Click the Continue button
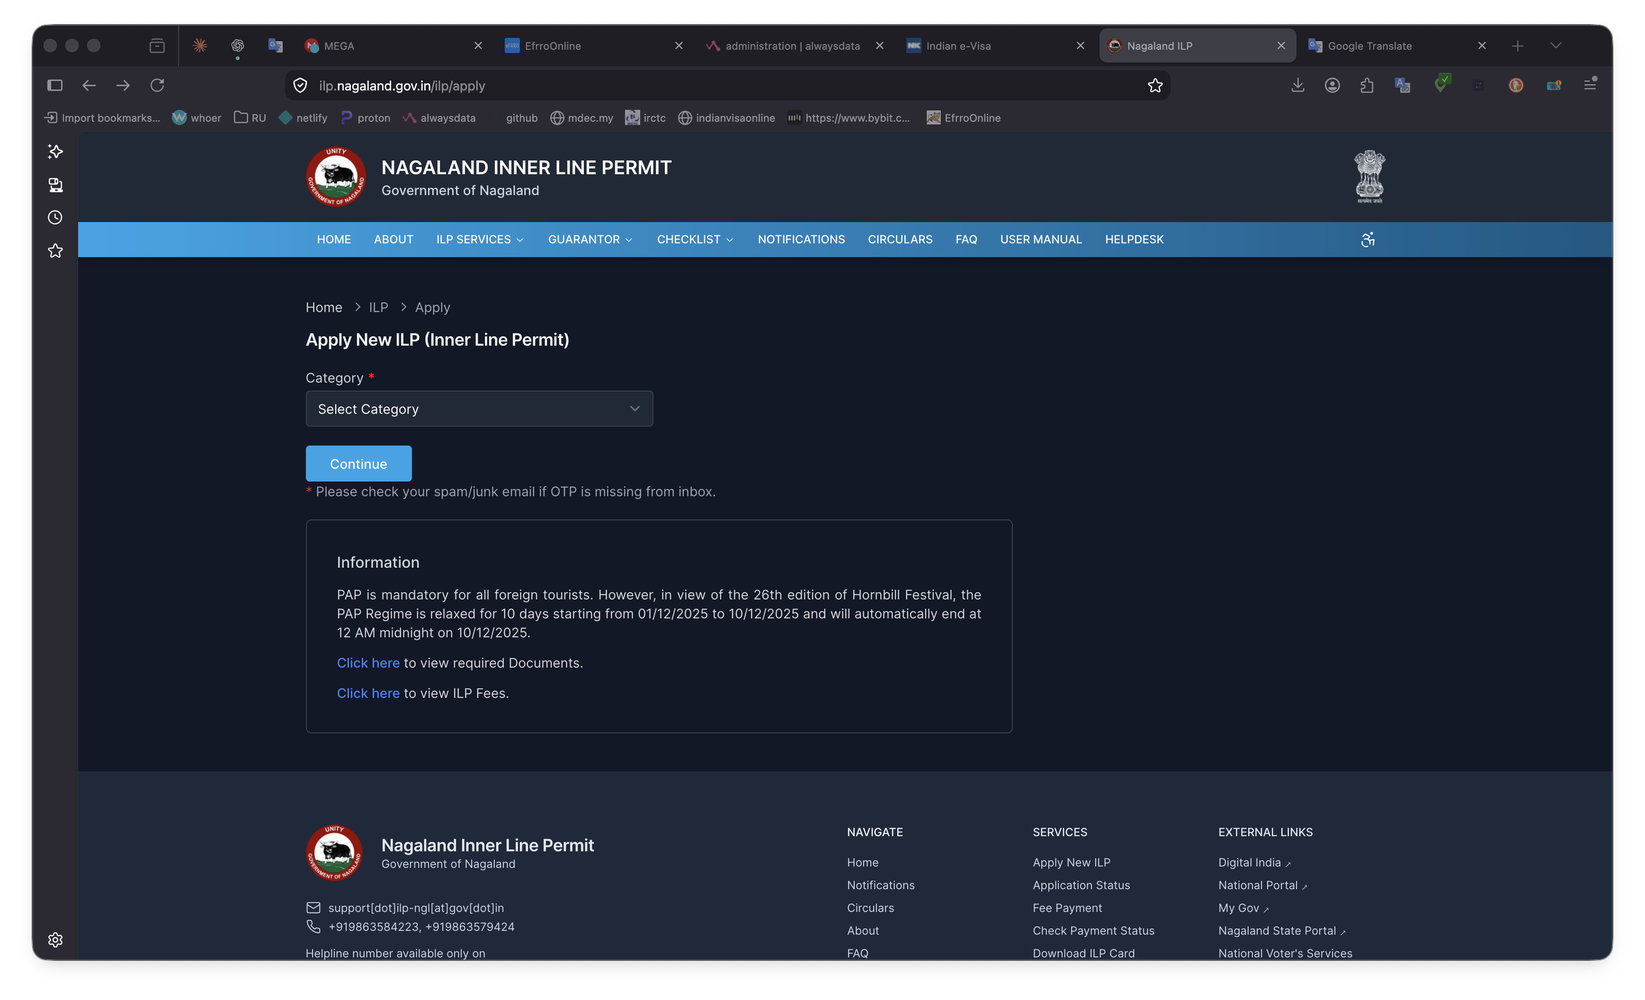Screen dimensions: 1645x1000 pyautogui.click(x=359, y=464)
